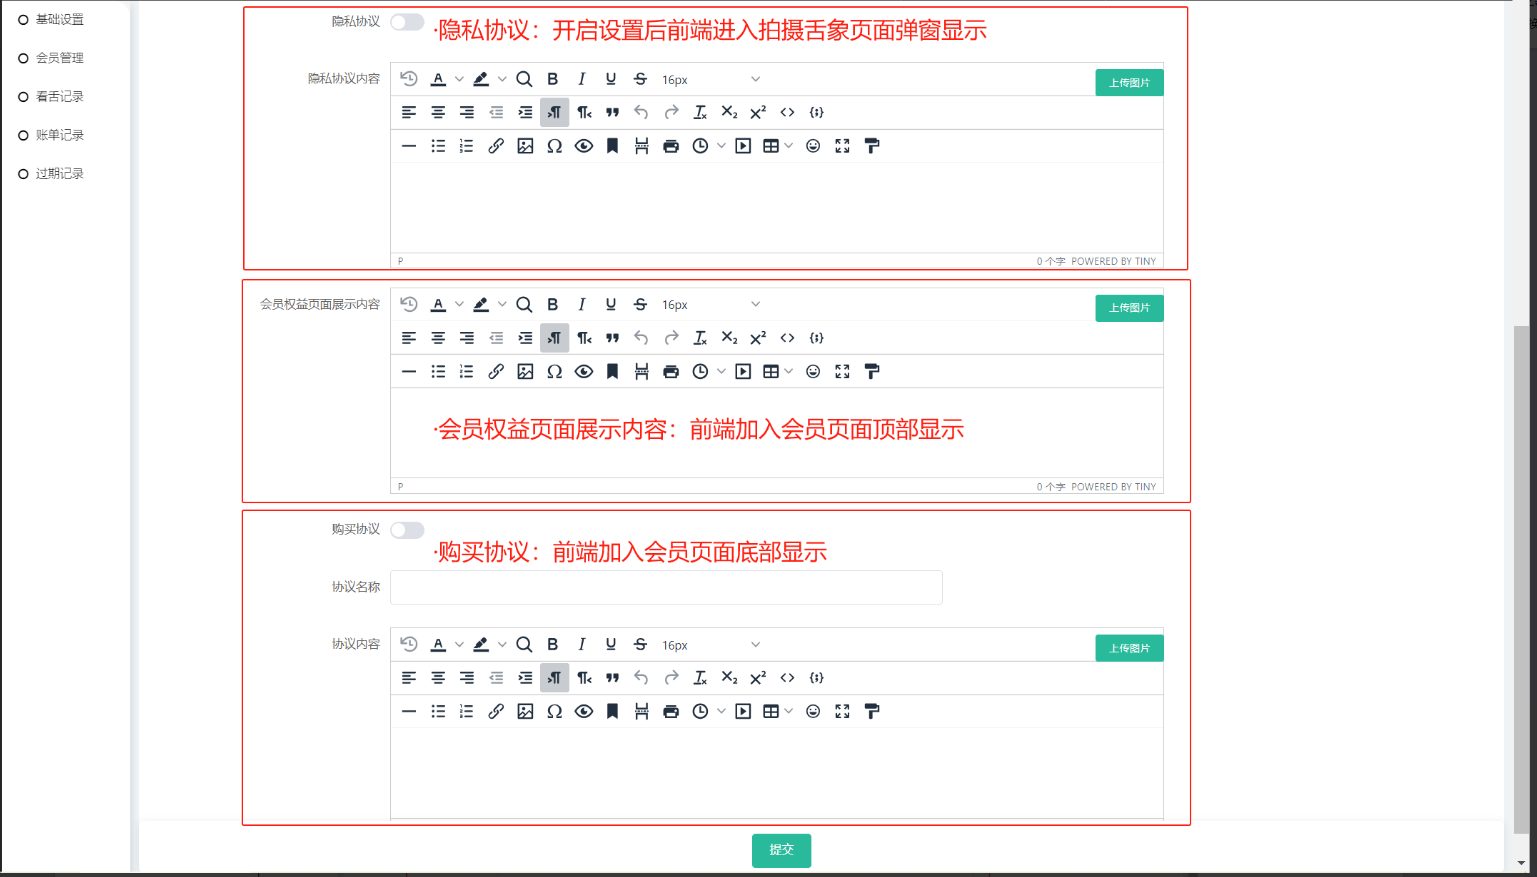Click the 提交 submit button
The image size is (1537, 877).
781,850
